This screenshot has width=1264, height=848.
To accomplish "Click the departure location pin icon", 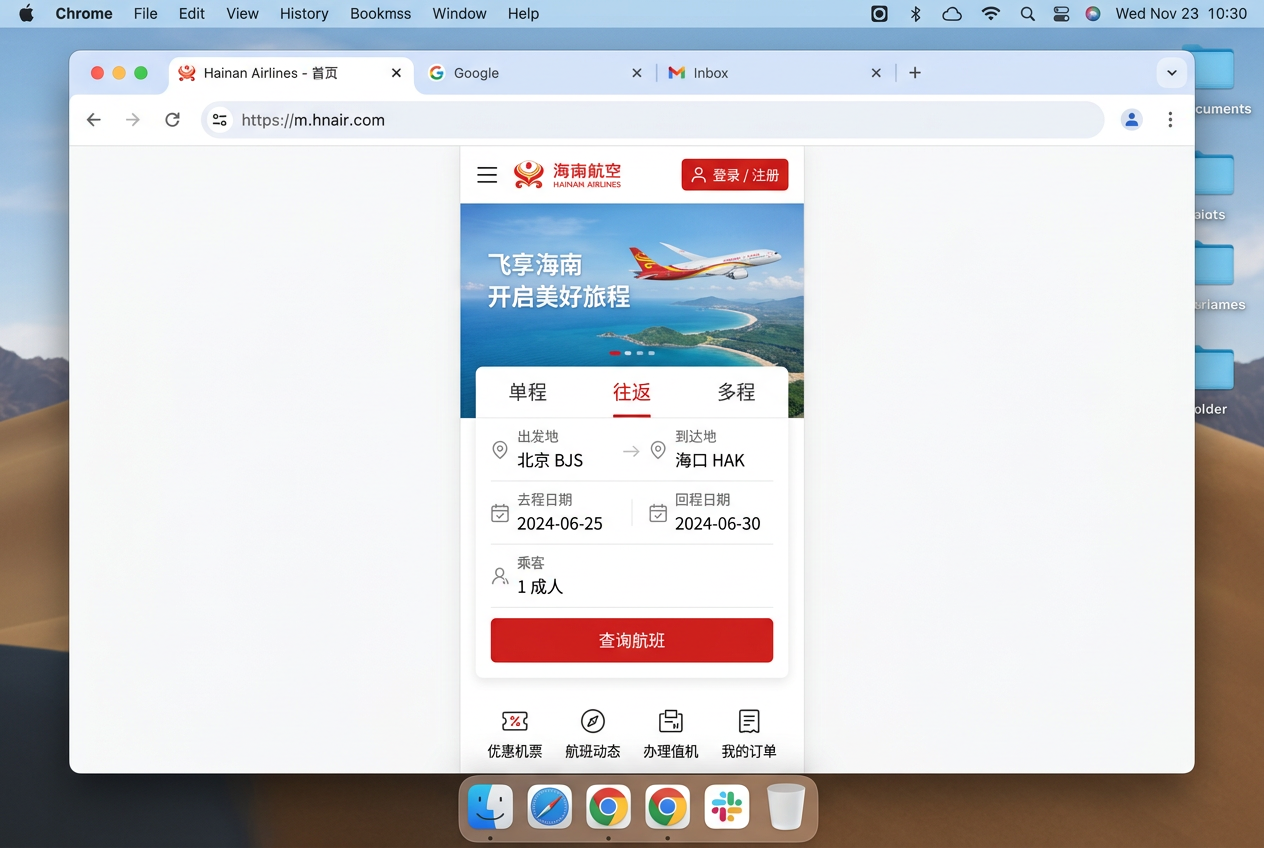I will (500, 450).
